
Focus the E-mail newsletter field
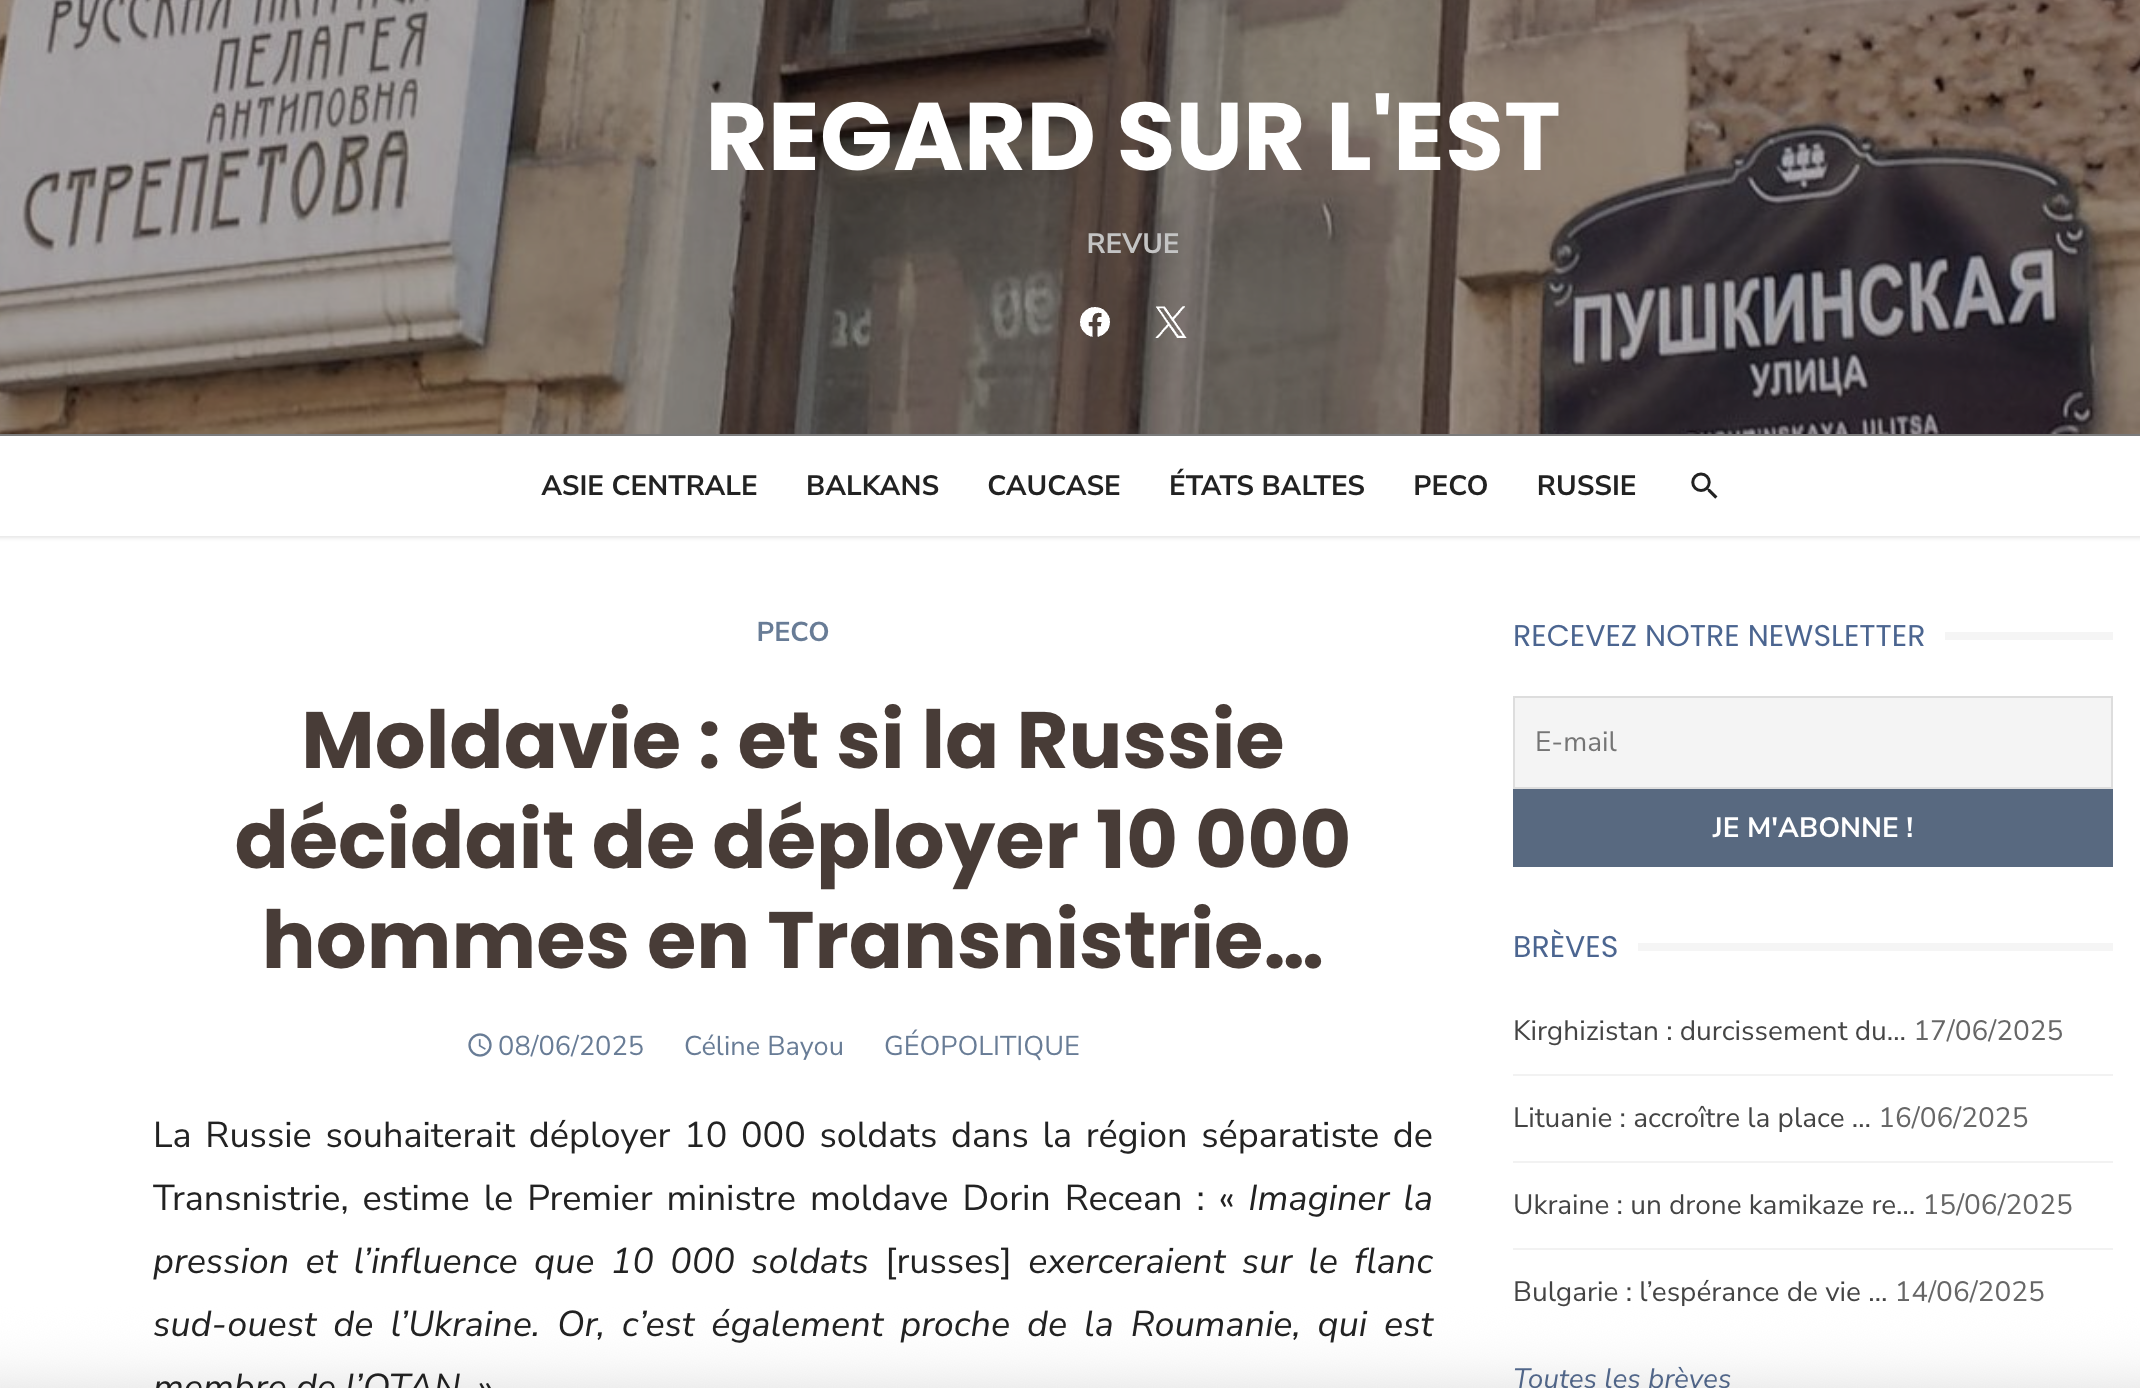(x=1811, y=742)
